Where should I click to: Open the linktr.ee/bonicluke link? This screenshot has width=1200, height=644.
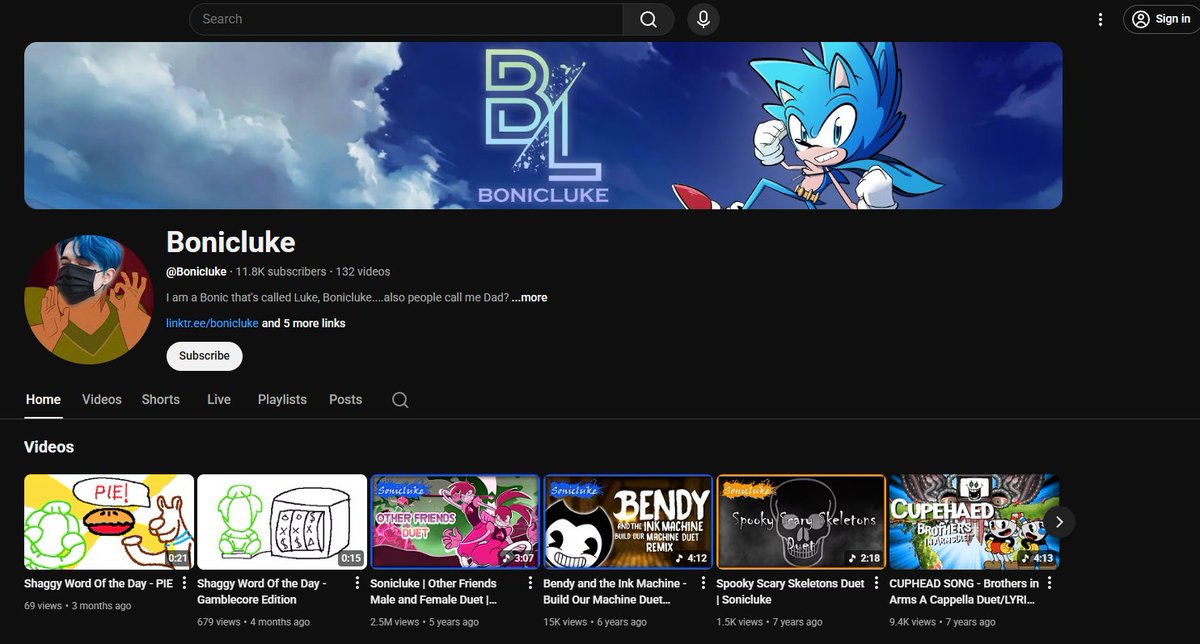212,323
